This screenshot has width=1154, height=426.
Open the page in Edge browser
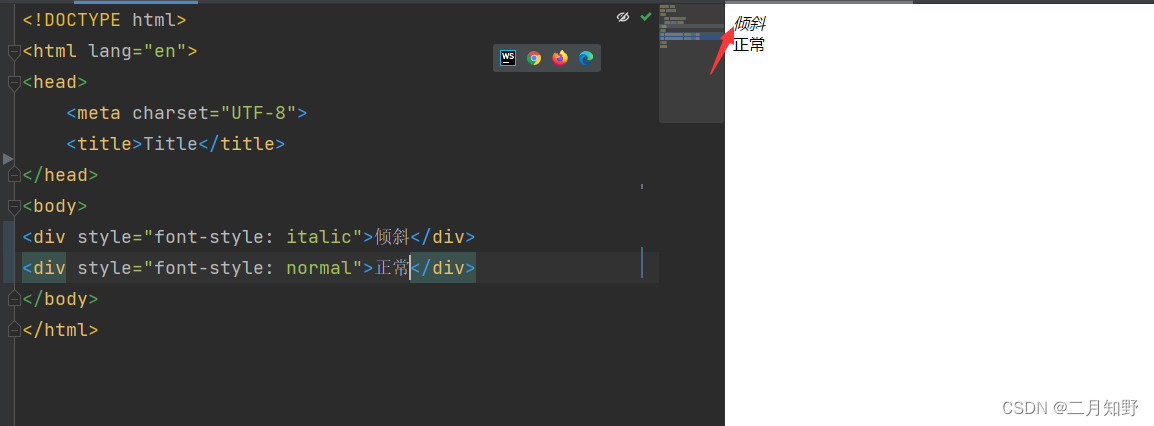[586, 58]
